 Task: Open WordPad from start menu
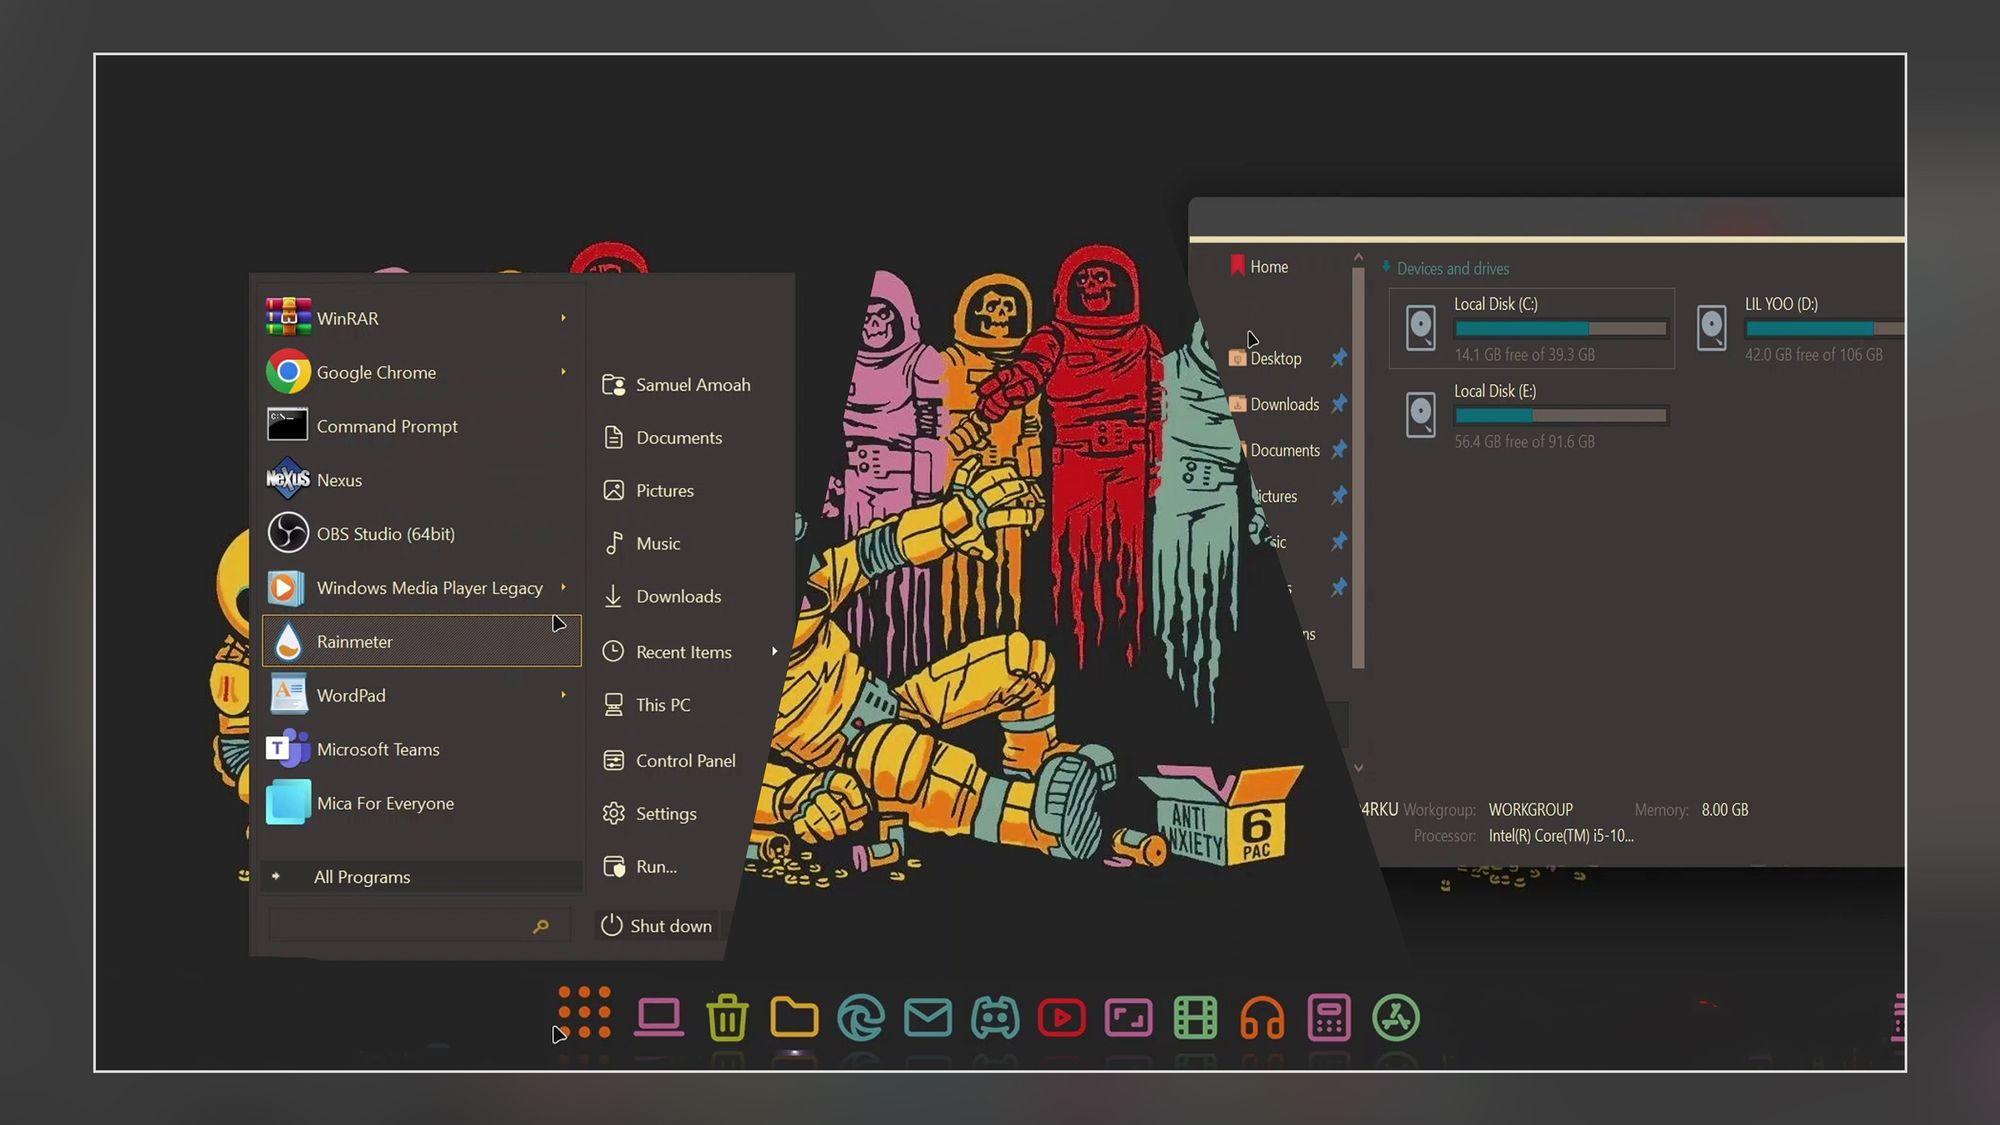[421, 695]
